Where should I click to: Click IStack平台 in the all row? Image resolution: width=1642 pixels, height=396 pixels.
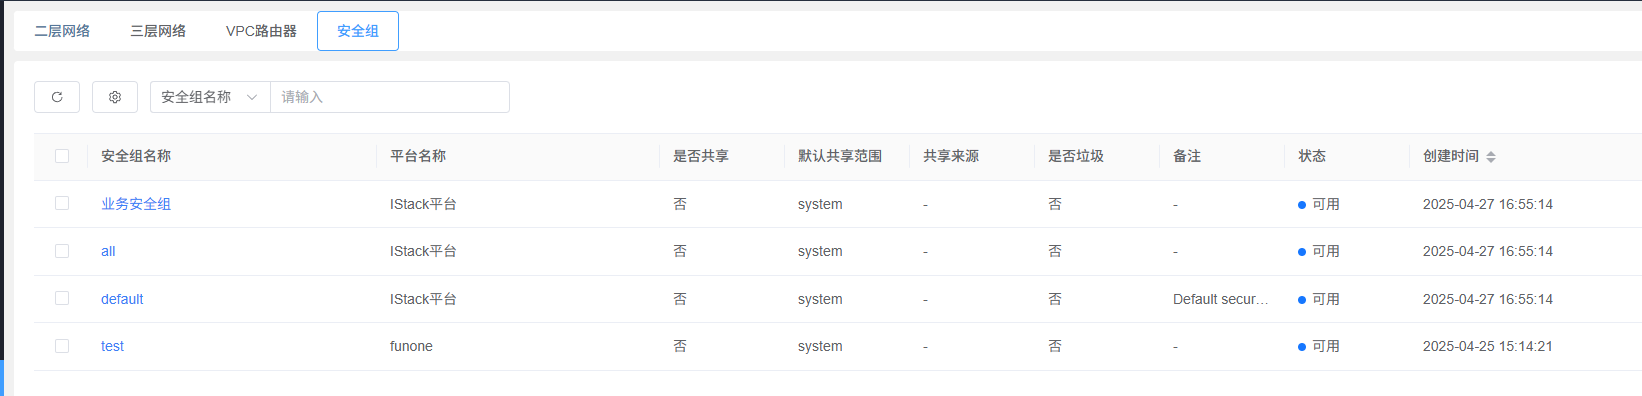click(423, 251)
